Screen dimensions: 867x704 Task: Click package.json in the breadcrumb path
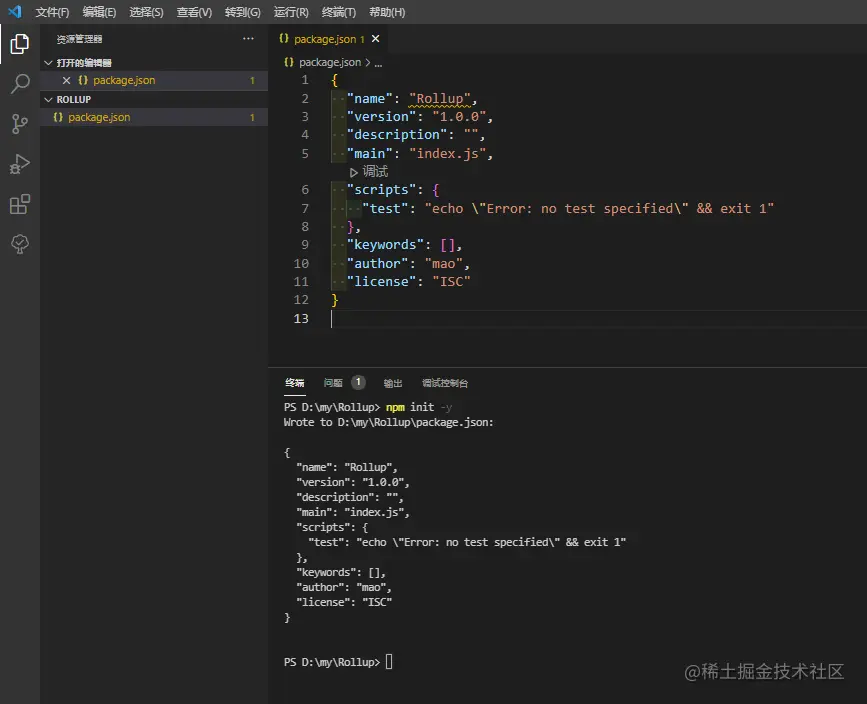[329, 62]
